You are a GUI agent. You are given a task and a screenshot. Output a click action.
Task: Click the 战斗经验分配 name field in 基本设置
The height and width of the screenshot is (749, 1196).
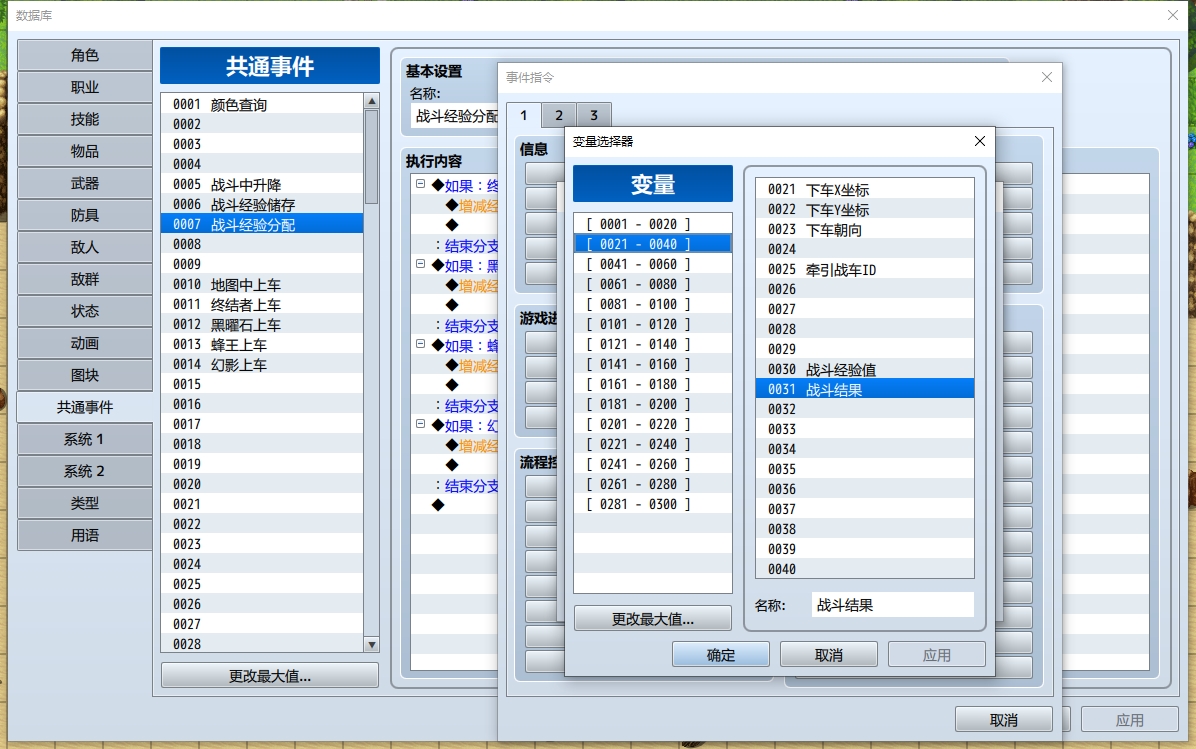[x=455, y=116]
